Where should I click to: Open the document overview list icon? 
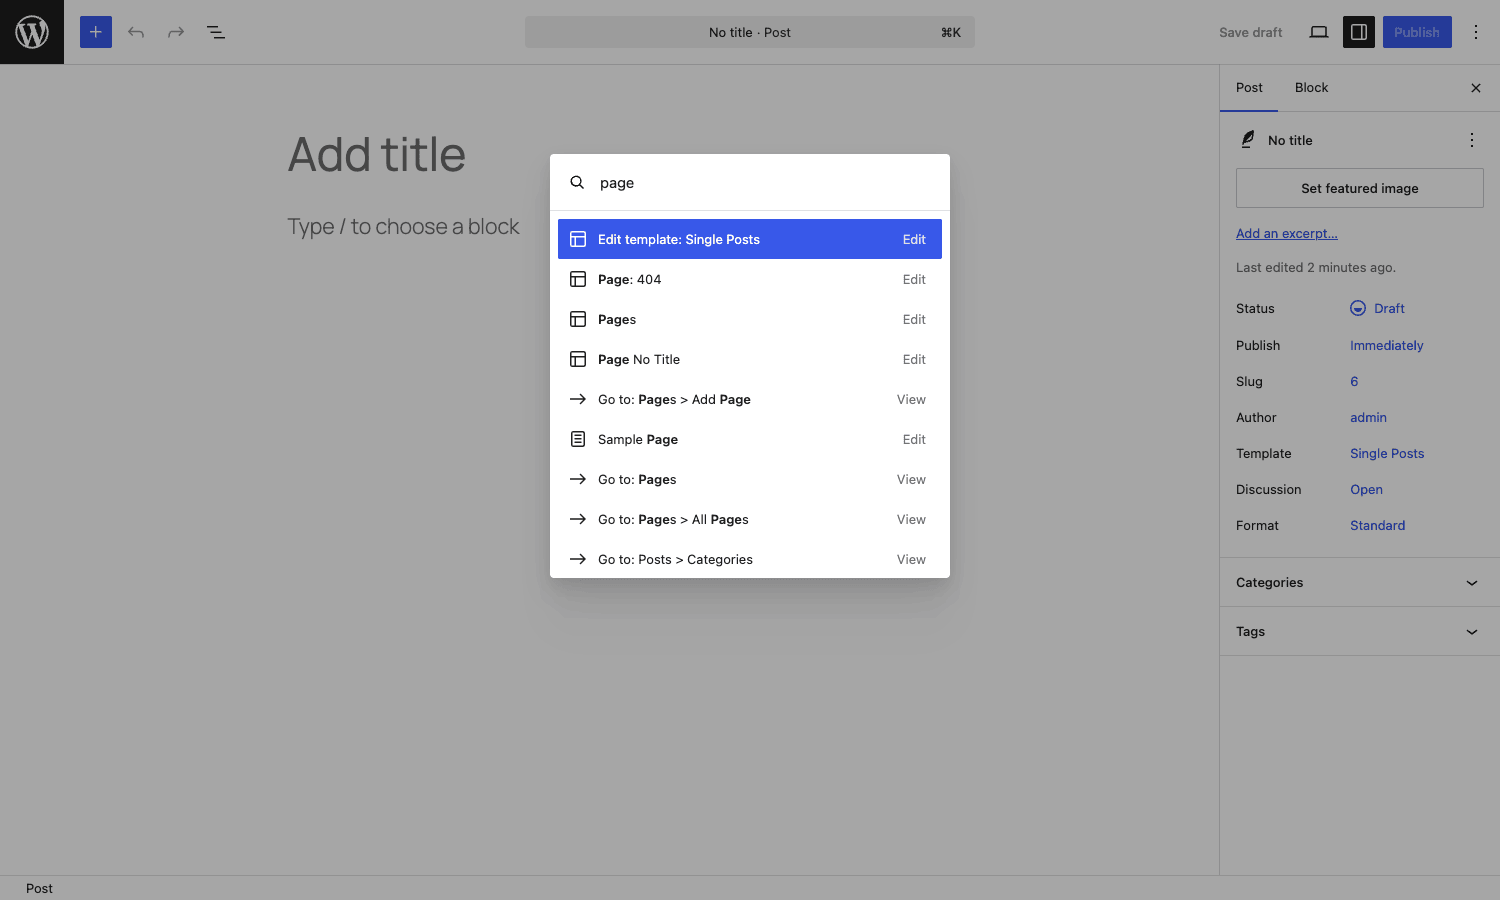pos(216,32)
